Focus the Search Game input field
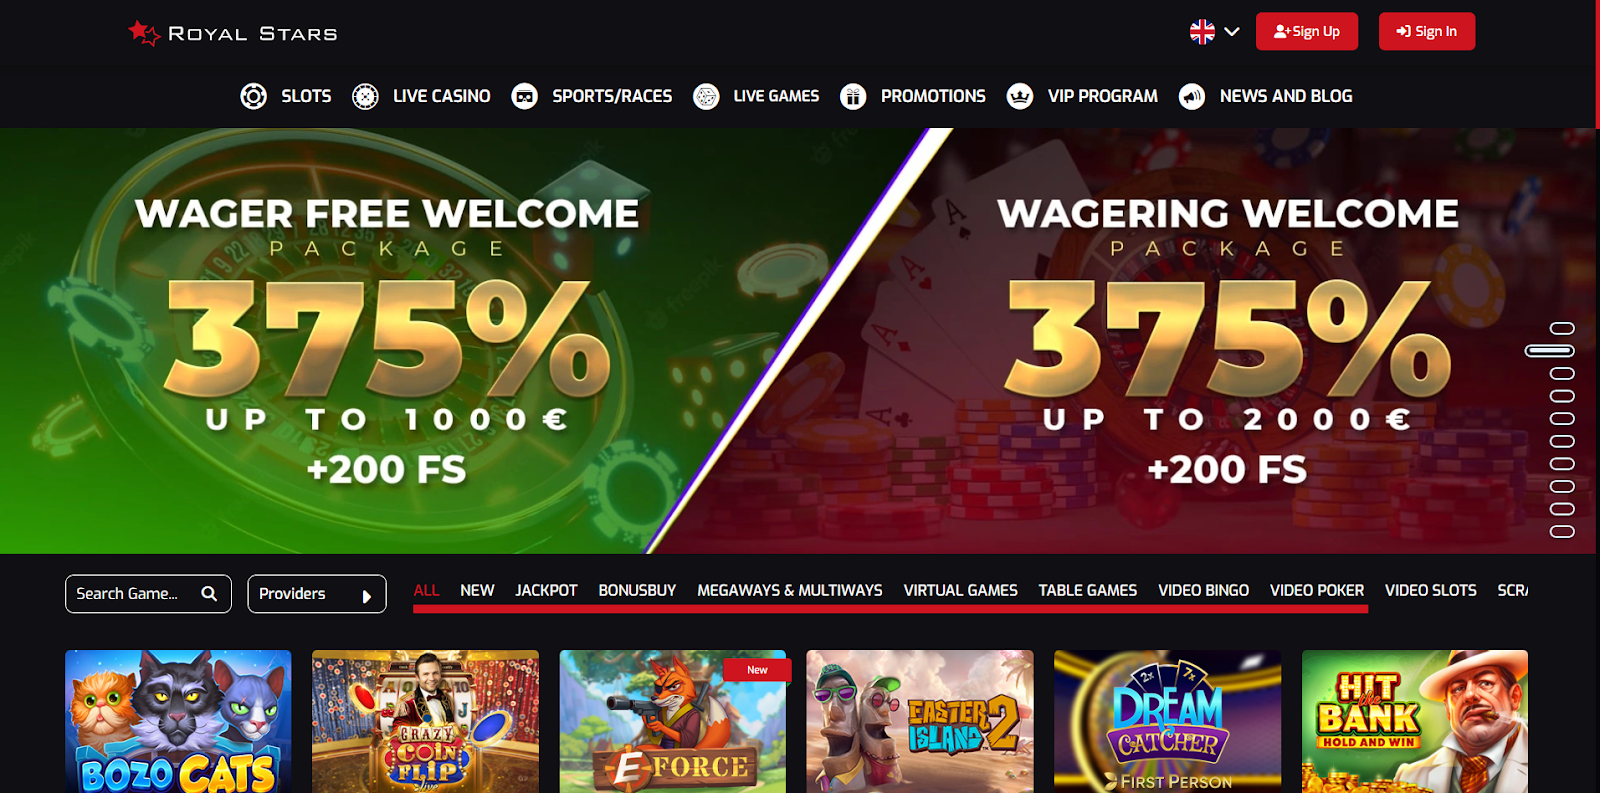 (x=148, y=594)
